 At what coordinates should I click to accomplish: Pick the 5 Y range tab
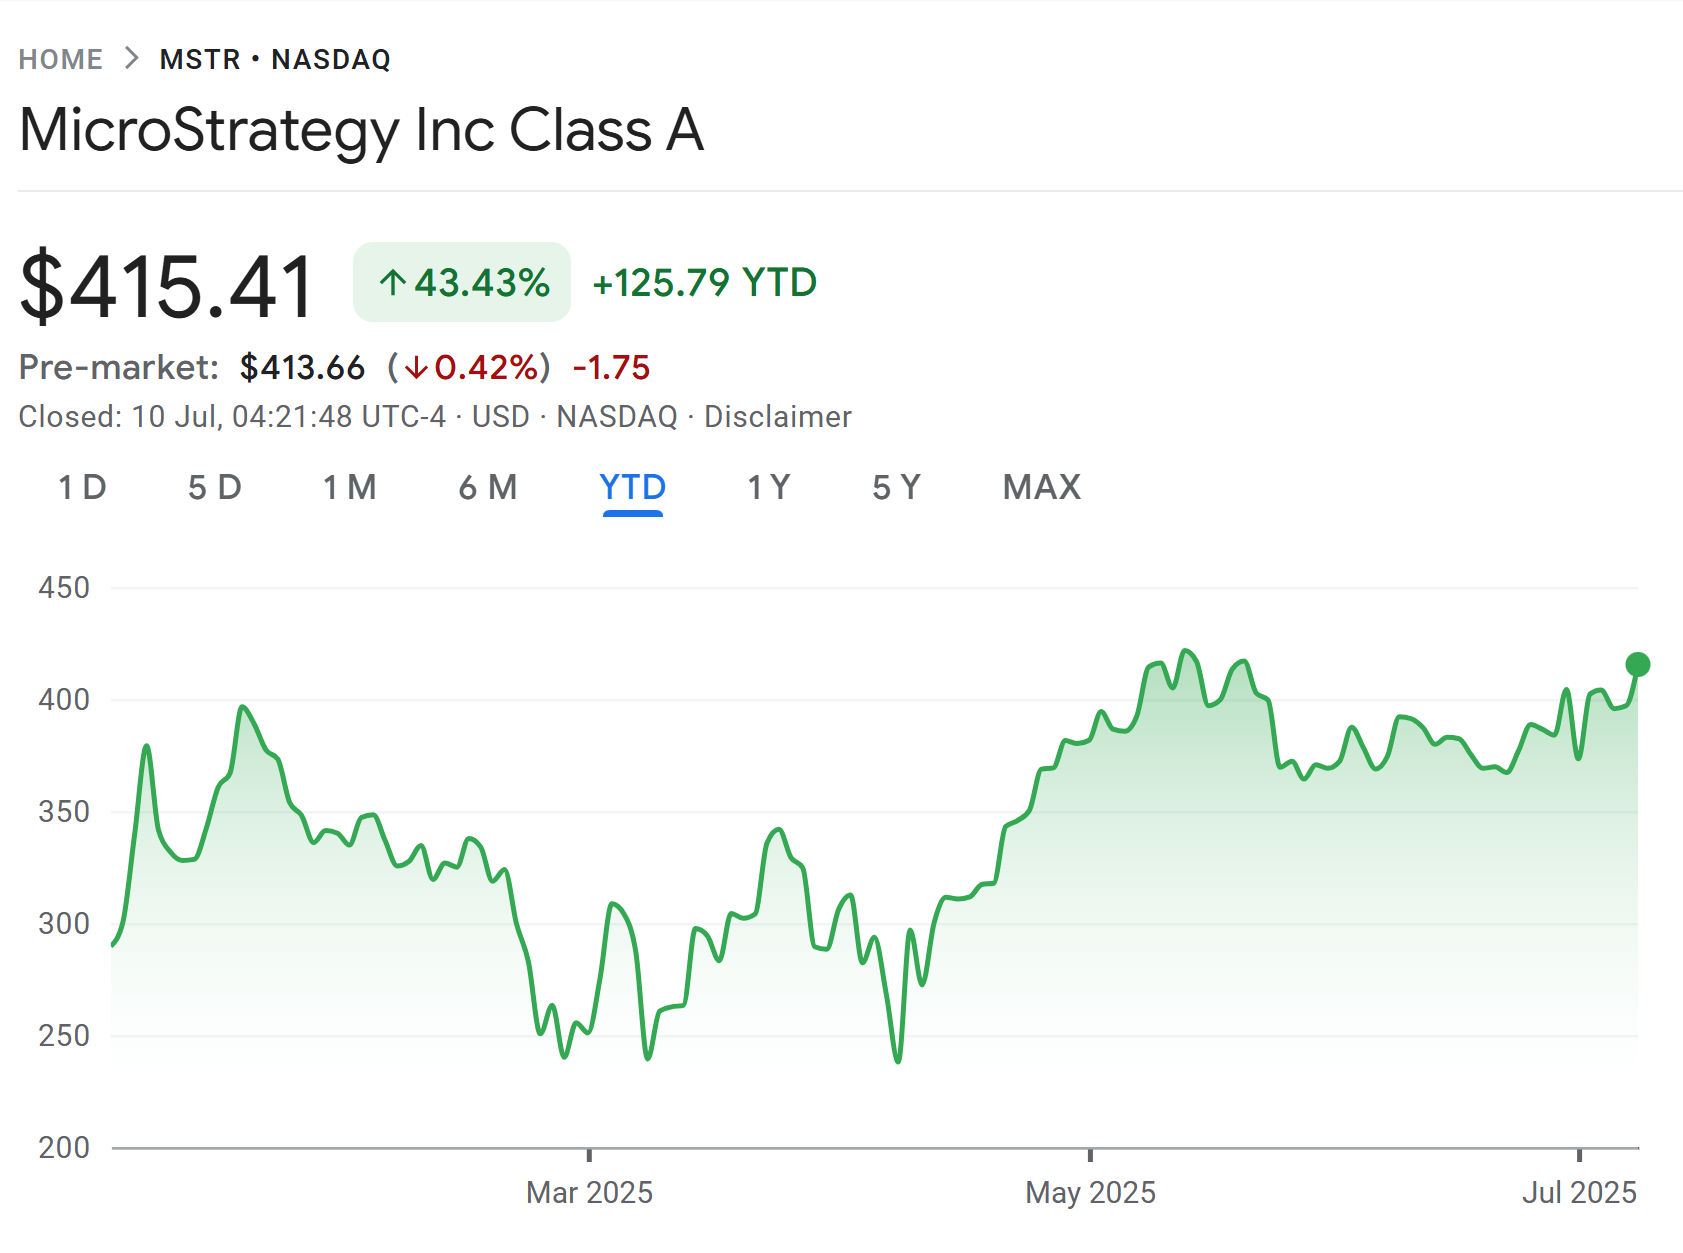pos(896,488)
